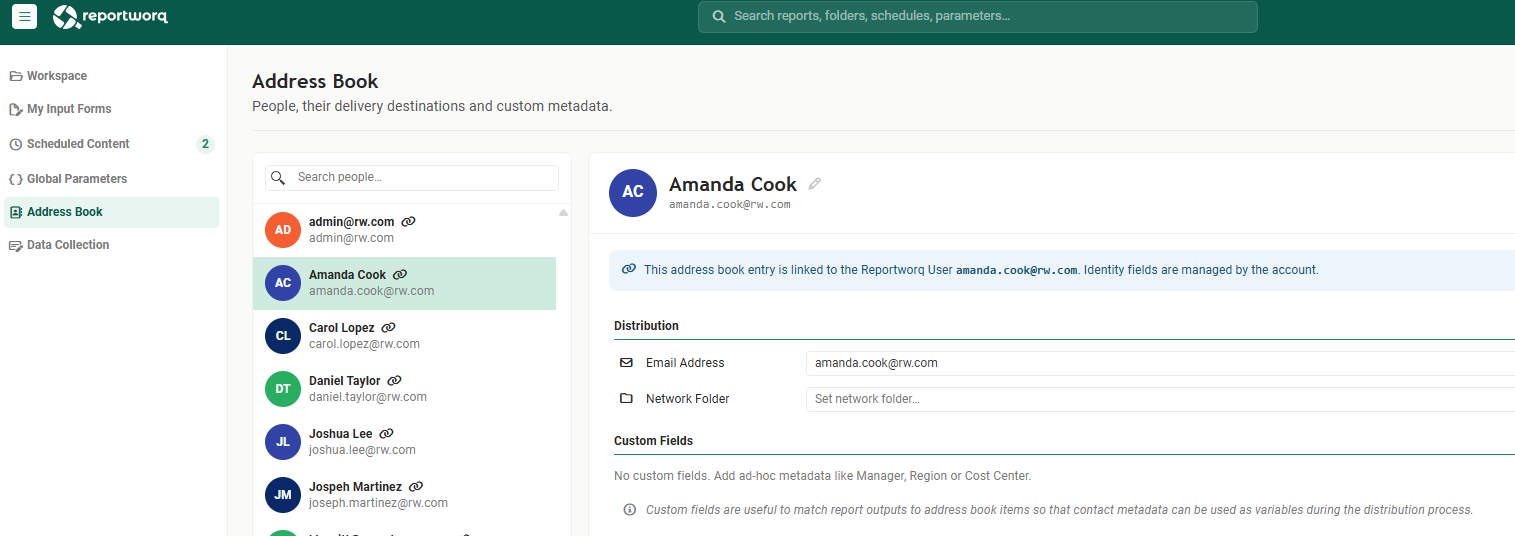Click the envelope icon for Email Address
The width and height of the screenshot is (1515, 536).
click(x=626, y=363)
